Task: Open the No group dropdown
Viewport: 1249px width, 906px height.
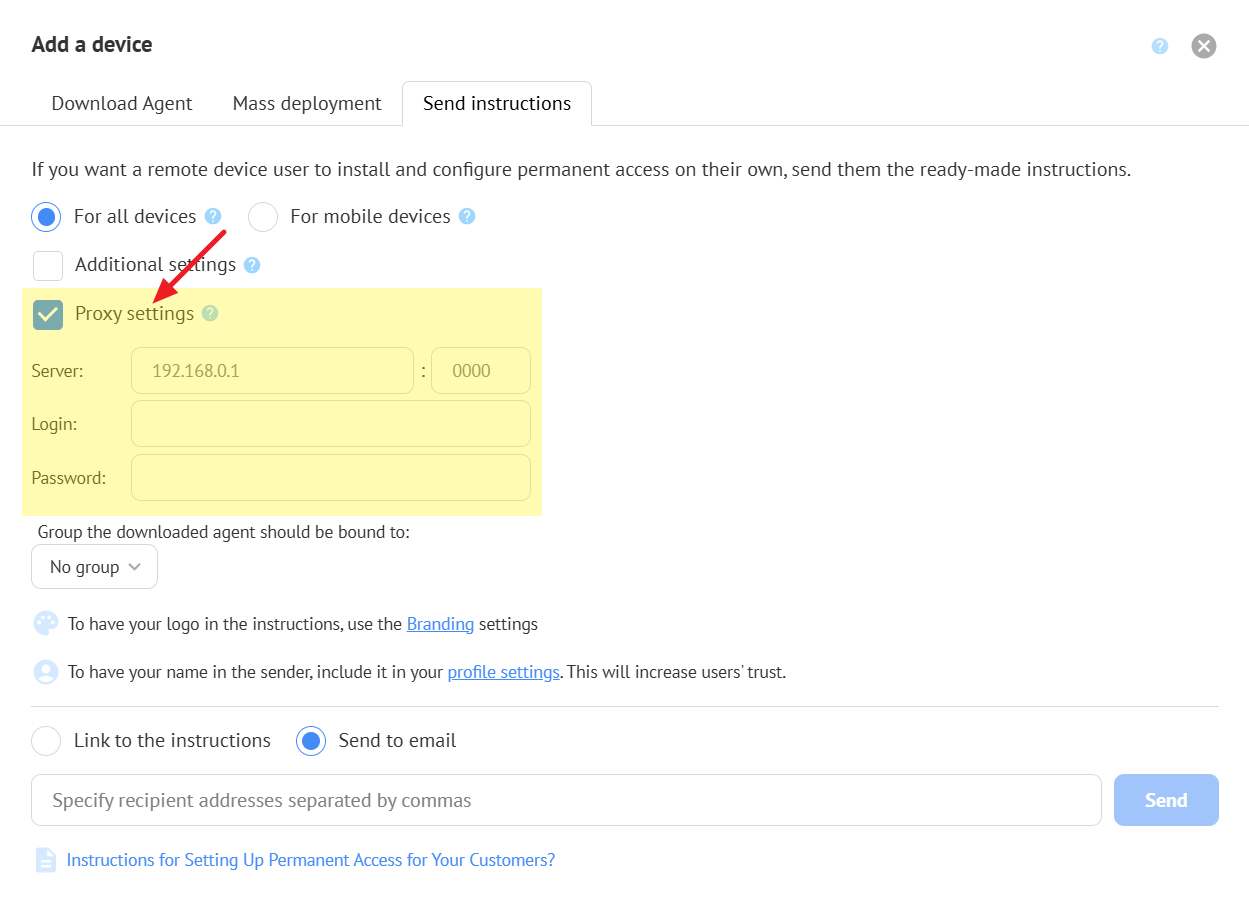Action: (x=94, y=567)
